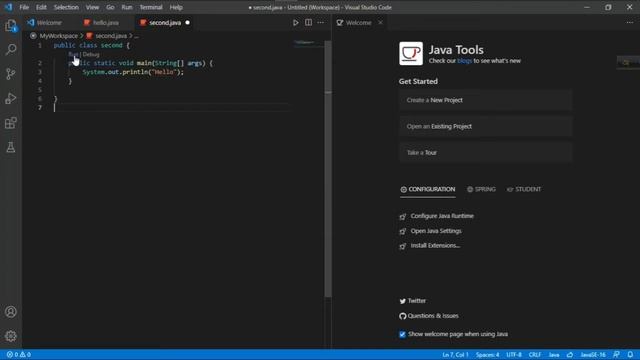640x360 pixels.
Task: Change encoding via UTF-8
Action: [x=514, y=355]
